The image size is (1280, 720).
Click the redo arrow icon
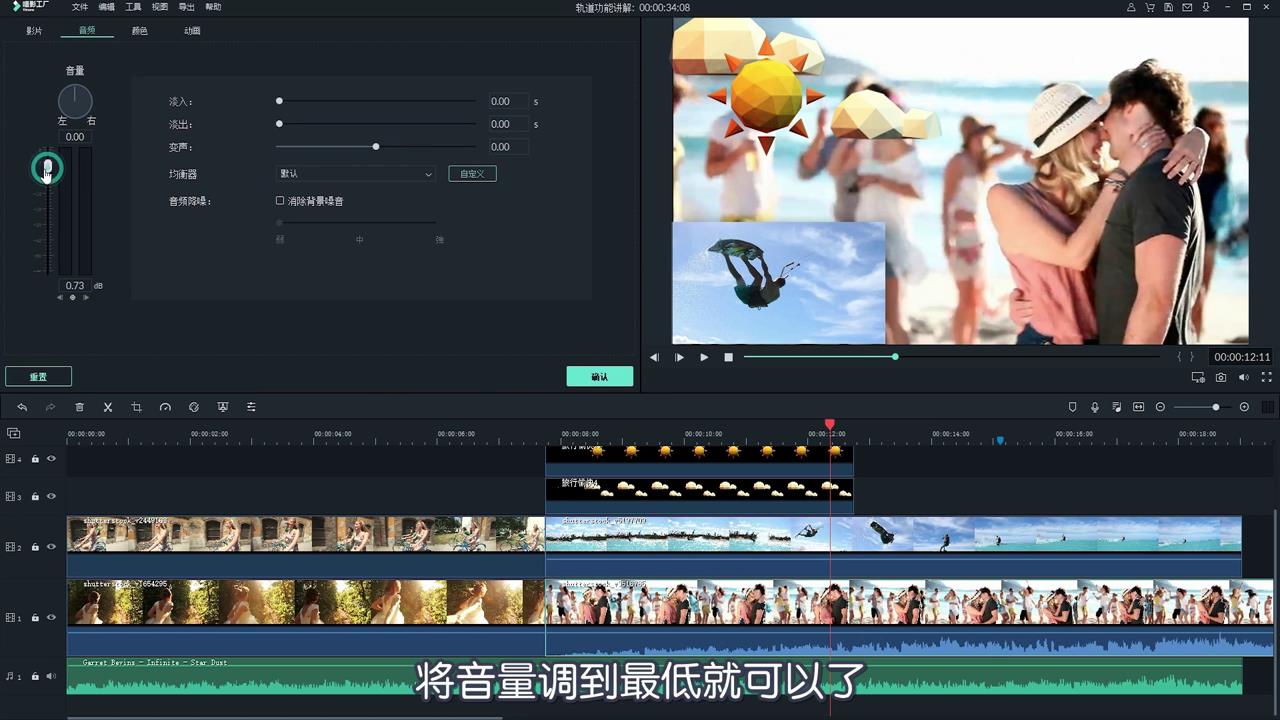click(50, 407)
